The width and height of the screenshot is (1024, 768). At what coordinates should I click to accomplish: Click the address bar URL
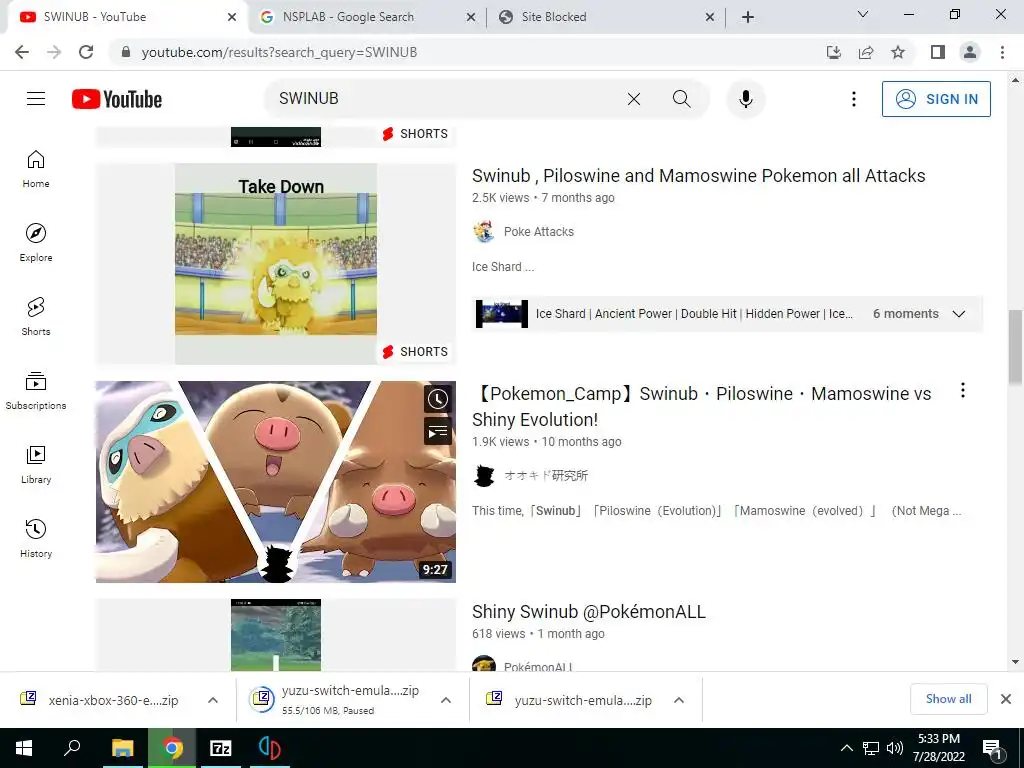tap(280, 52)
